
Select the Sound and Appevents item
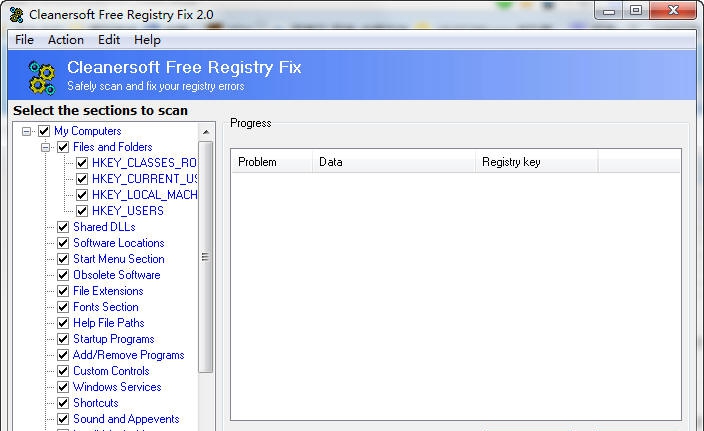126,419
